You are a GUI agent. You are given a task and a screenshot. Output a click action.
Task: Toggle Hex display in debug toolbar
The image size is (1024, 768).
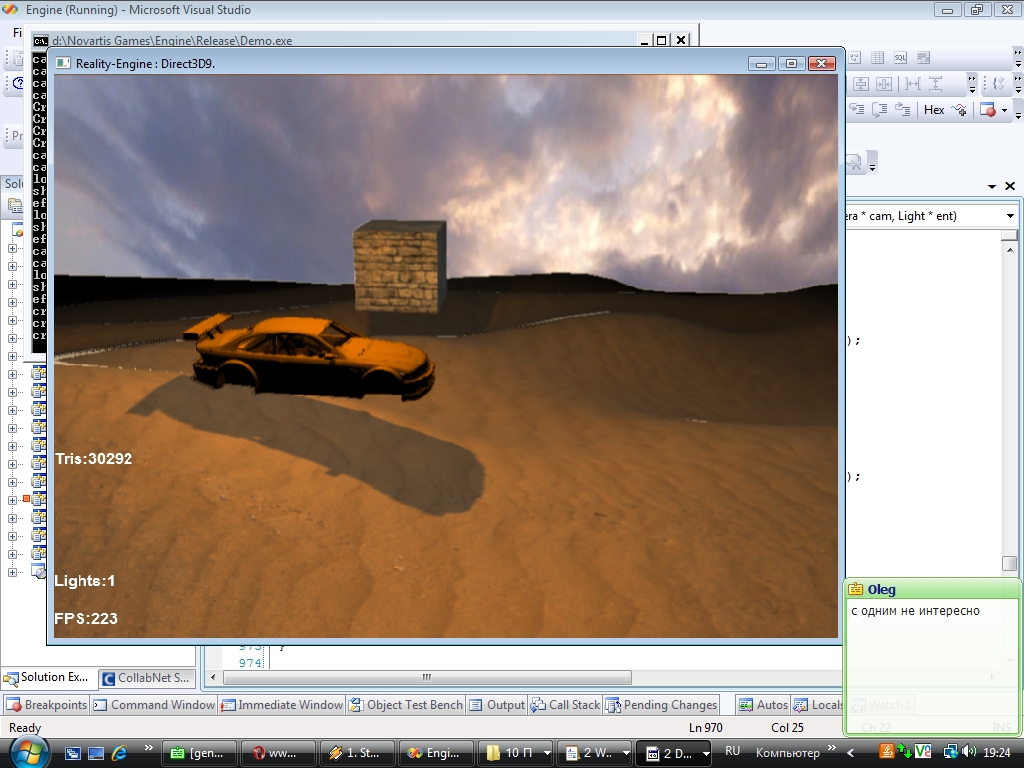pyautogui.click(x=934, y=110)
